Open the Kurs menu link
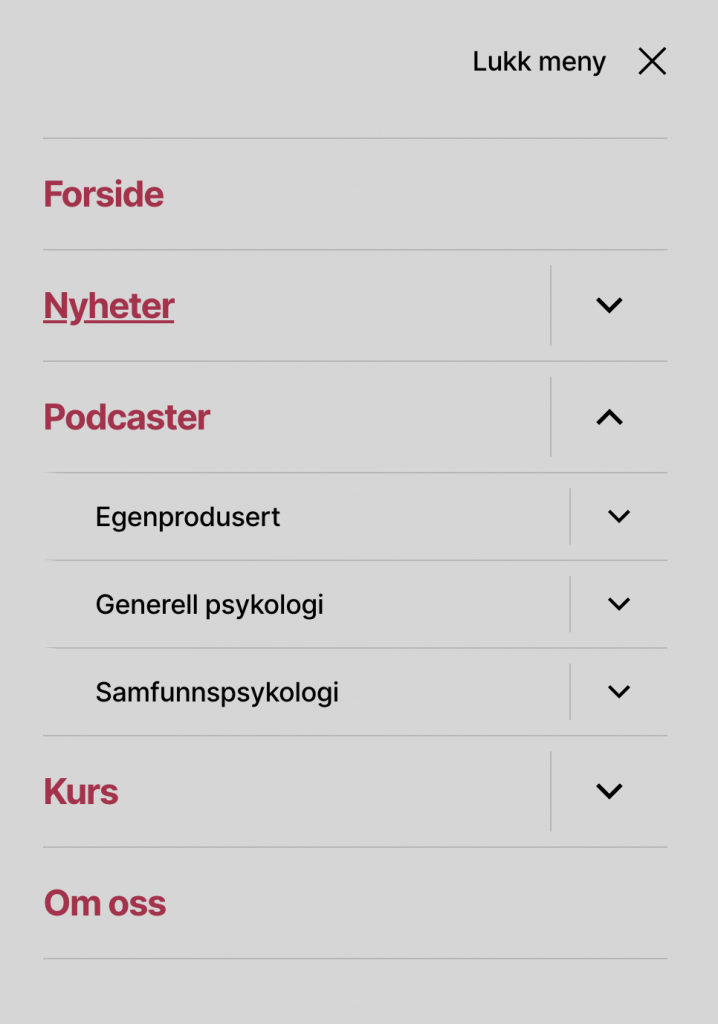The height and width of the screenshot is (1024, 718). [81, 792]
